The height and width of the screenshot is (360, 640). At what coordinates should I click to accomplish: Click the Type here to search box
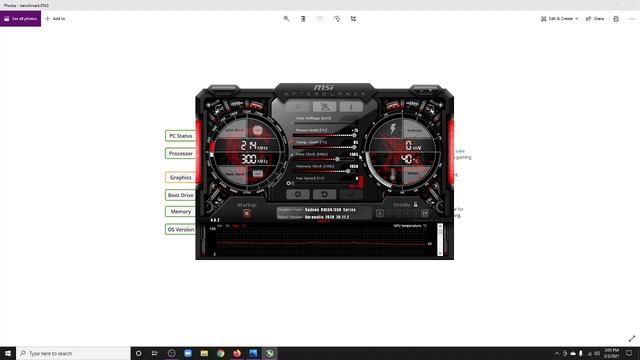point(73,353)
